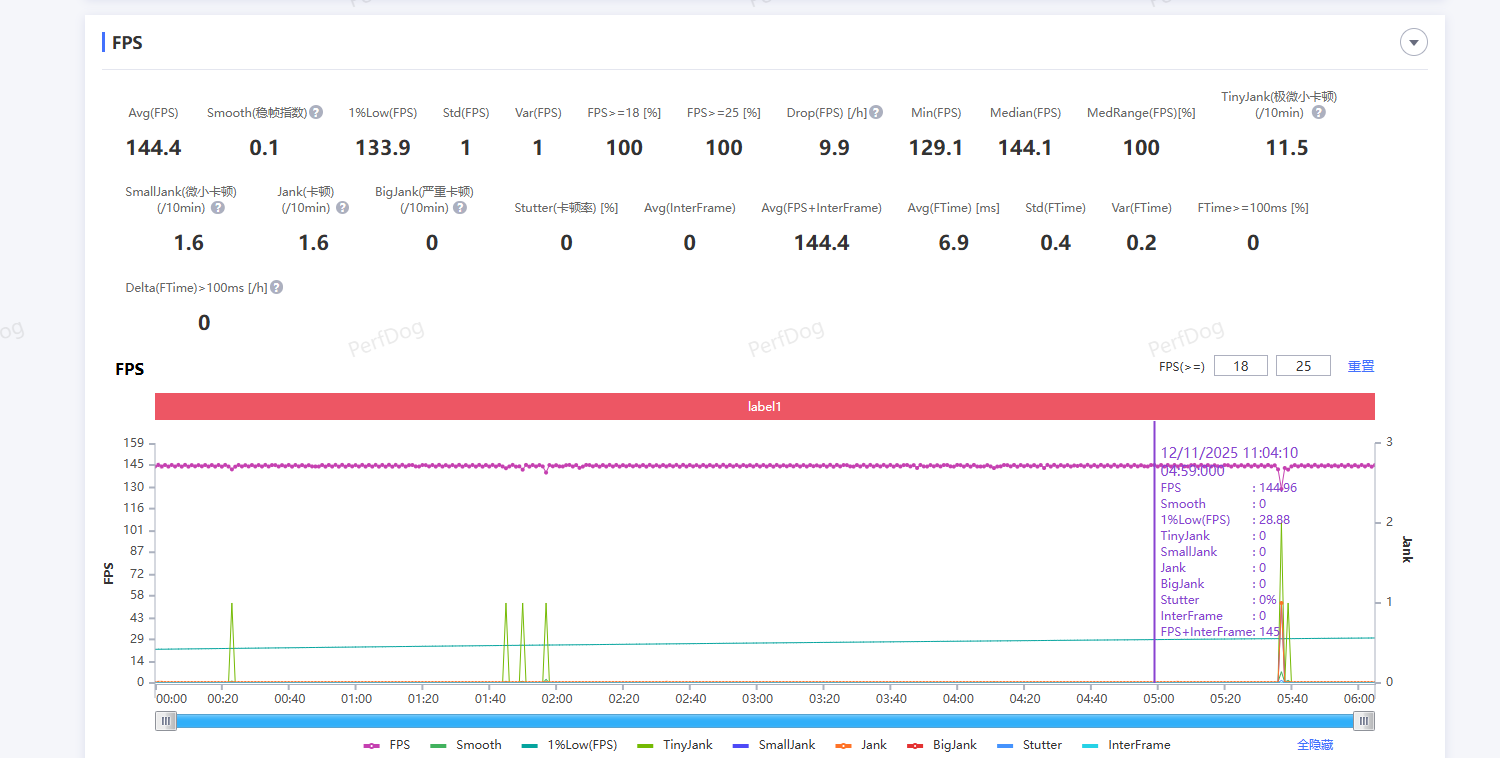Viewport: 1500px width, 758px height.
Task: Toggle the InterFrame series in the legend
Action: [1126, 745]
